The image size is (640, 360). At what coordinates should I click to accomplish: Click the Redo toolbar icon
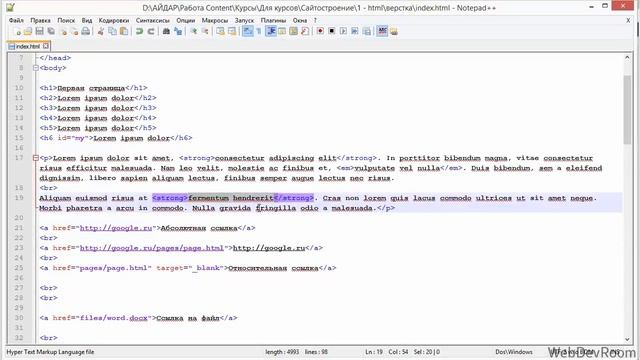pos(151,31)
